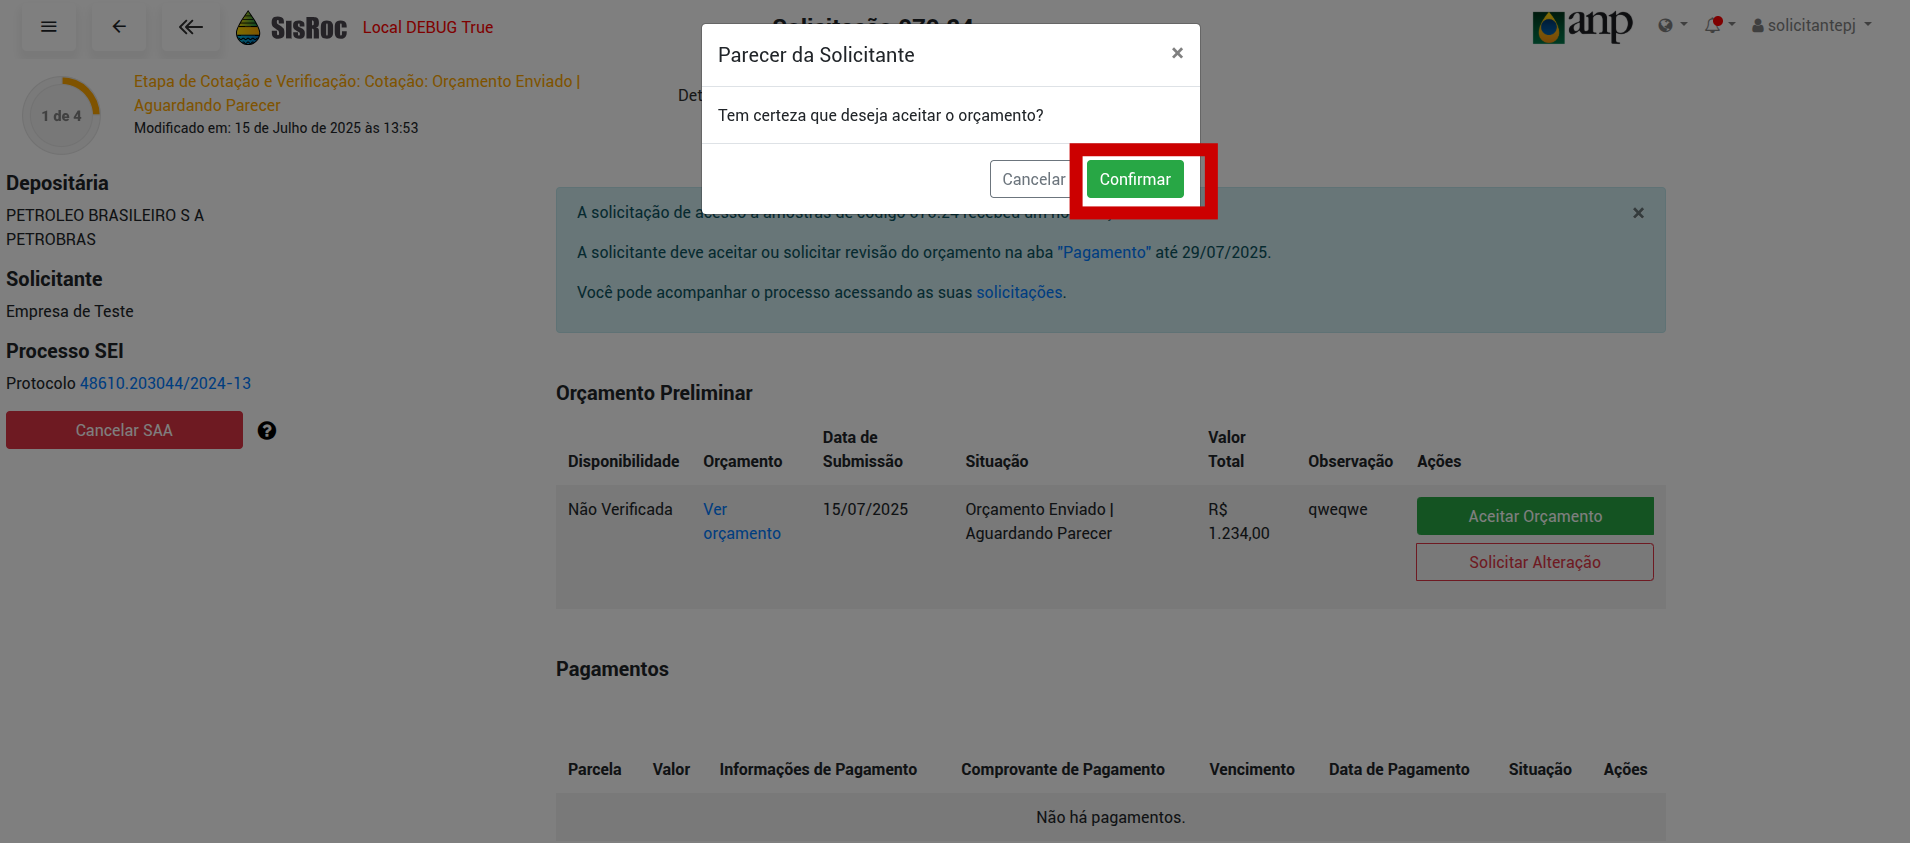Open the hamburger menu icon
Viewport: 1910px width, 843px height.
(48, 27)
